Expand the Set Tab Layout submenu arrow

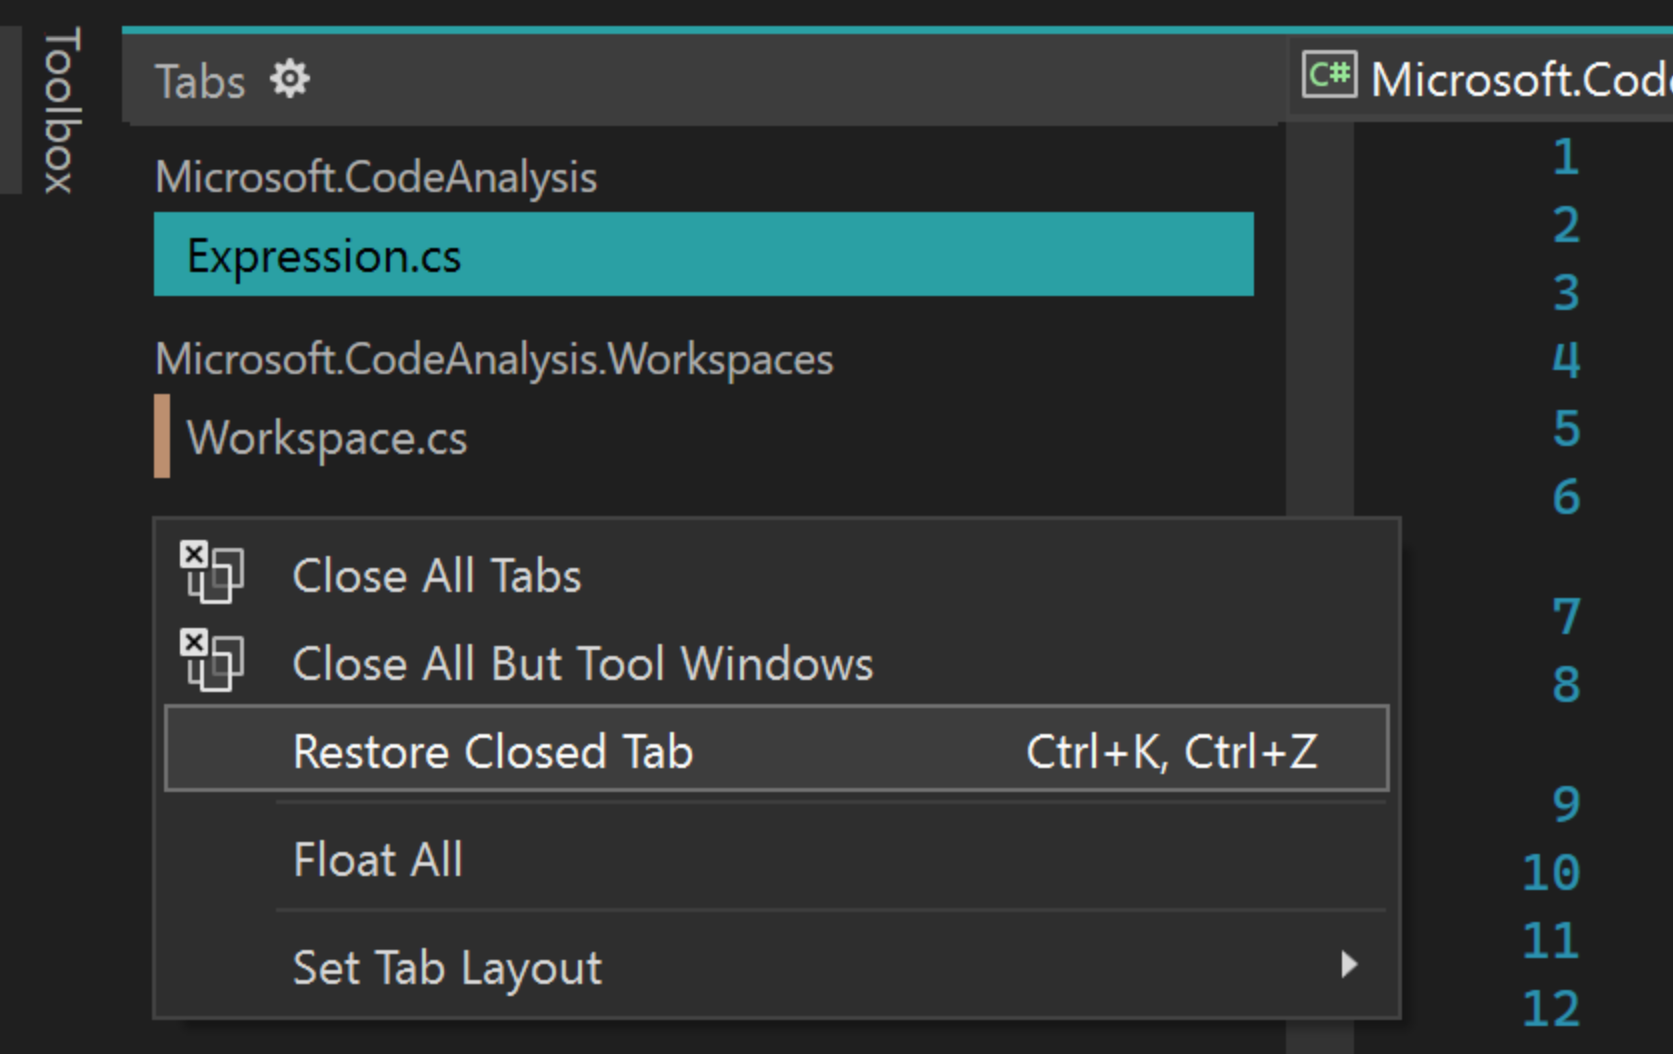(1349, 965)
